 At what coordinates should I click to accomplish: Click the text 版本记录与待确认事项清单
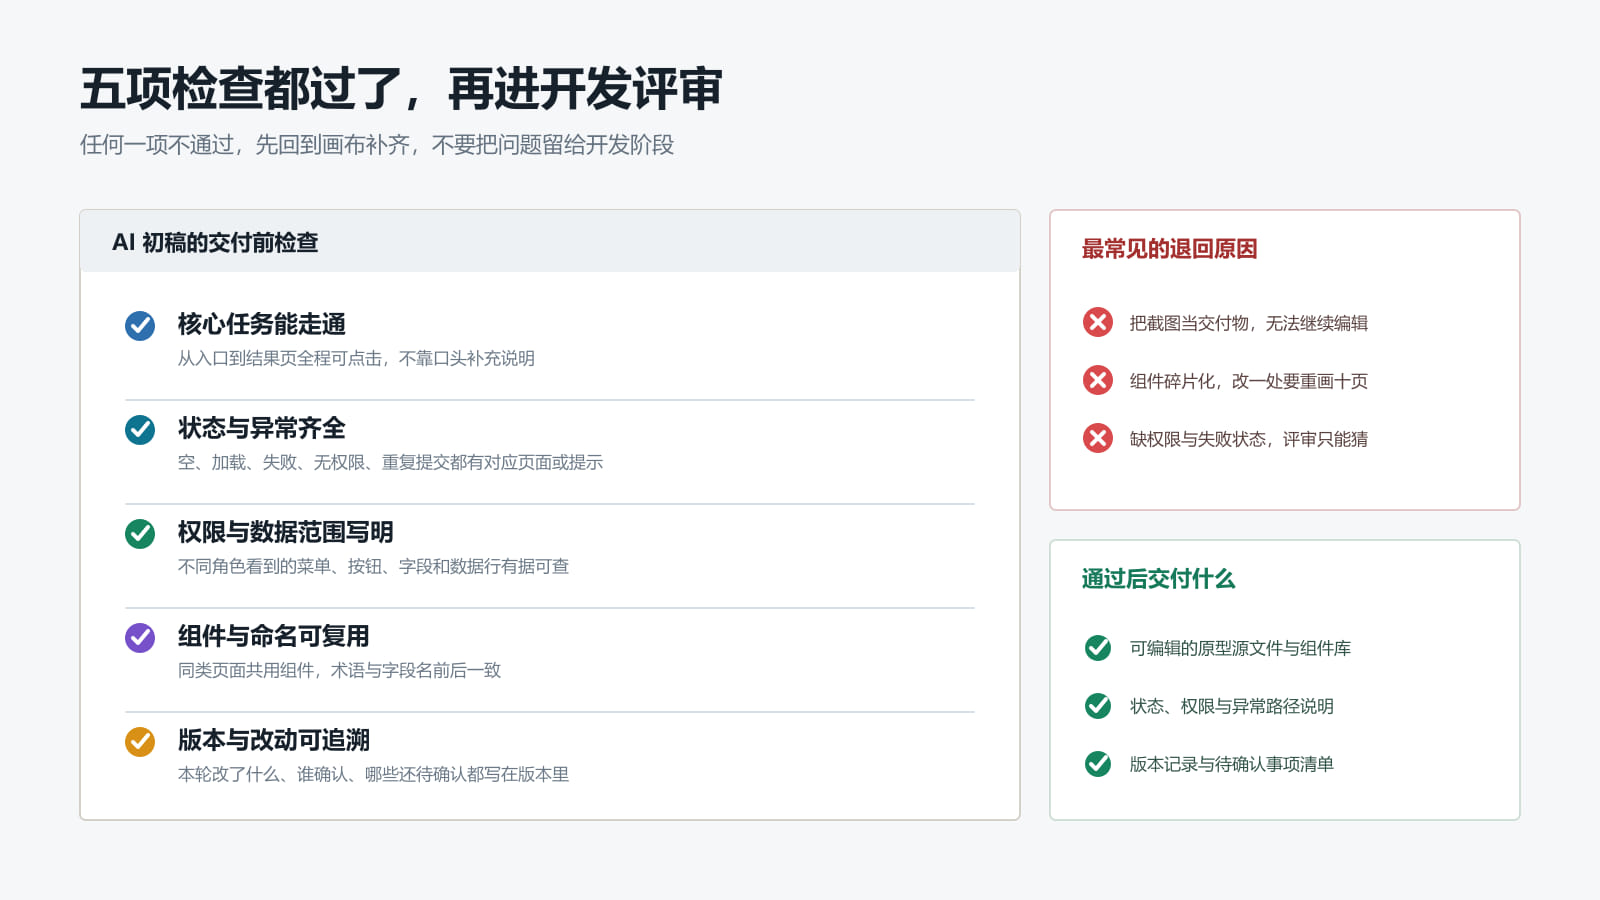1232,764
